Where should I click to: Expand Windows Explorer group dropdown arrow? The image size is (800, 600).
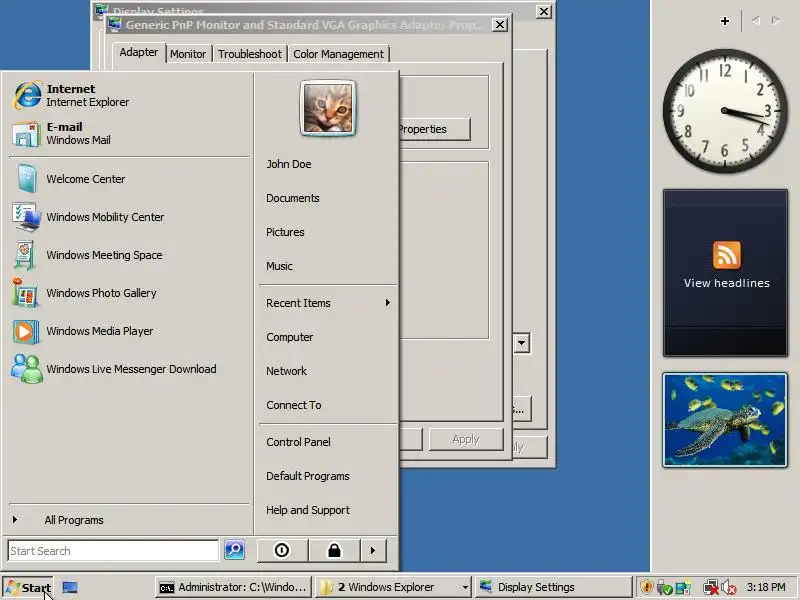tap(465, 588)
